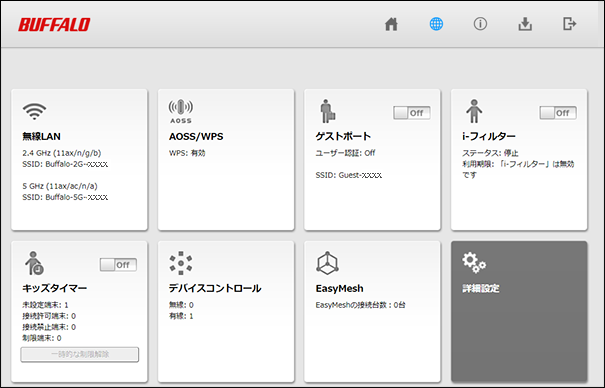Click 無線: 0 device count
Screen dimensions: 605x388
click(181, 305)
